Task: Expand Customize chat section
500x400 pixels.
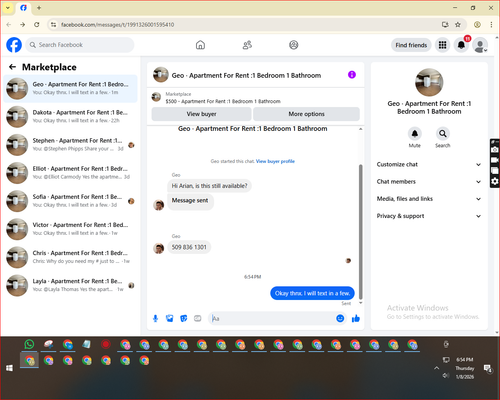Action: click(429, 164)
